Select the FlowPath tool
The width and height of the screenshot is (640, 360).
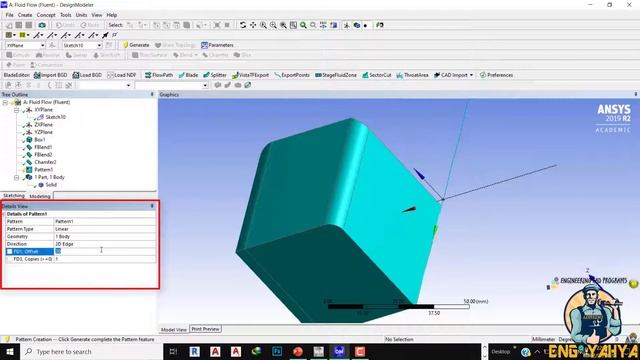pos(159,75)
